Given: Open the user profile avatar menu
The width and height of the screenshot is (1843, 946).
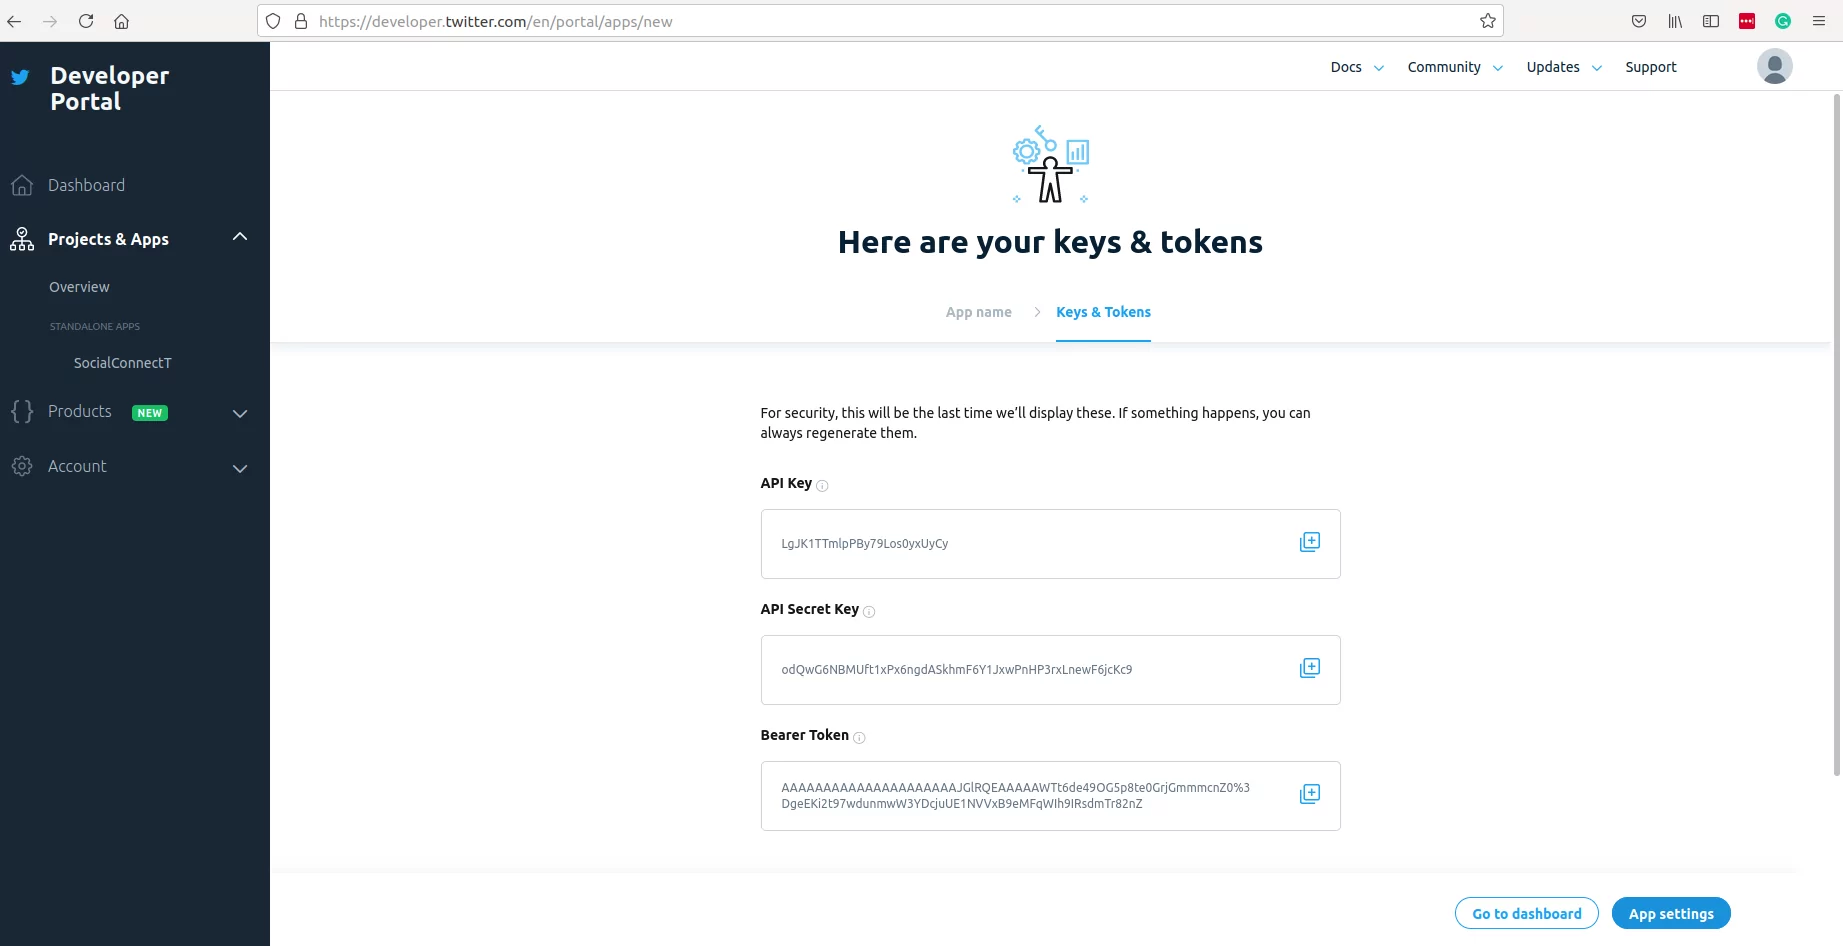Looking at the screenshot, I should (1774, 66).
